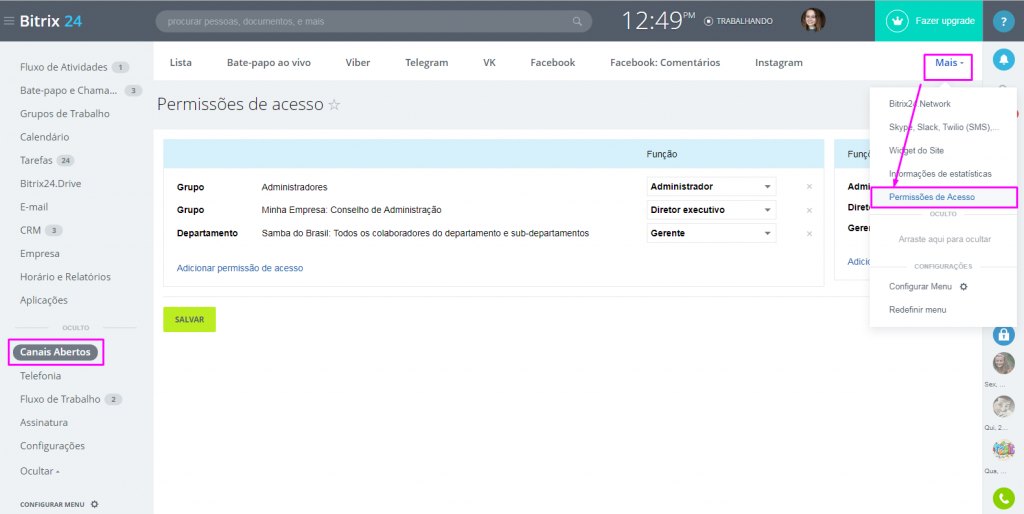Select Widget do Site menu item

tap(916, 151)
